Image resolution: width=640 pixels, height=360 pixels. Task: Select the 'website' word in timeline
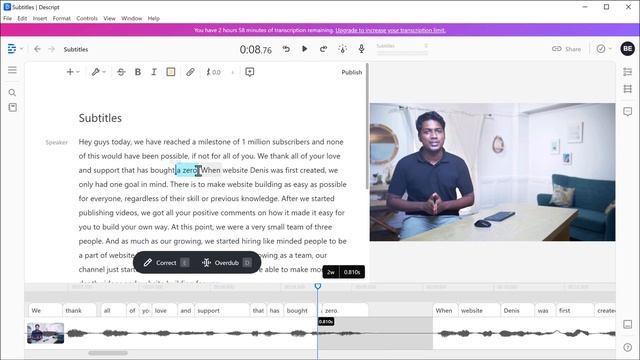click(x=479, y=311)
